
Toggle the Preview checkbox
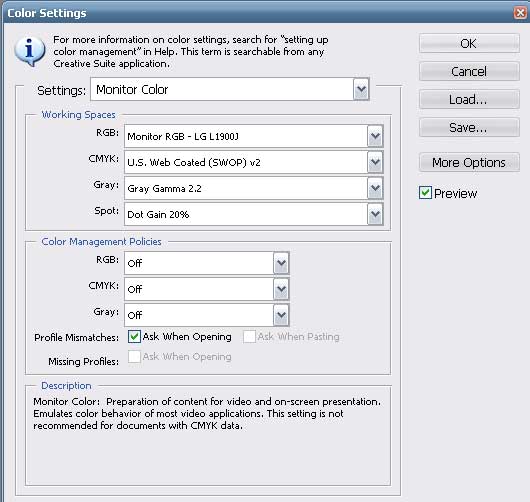(425, 193)
